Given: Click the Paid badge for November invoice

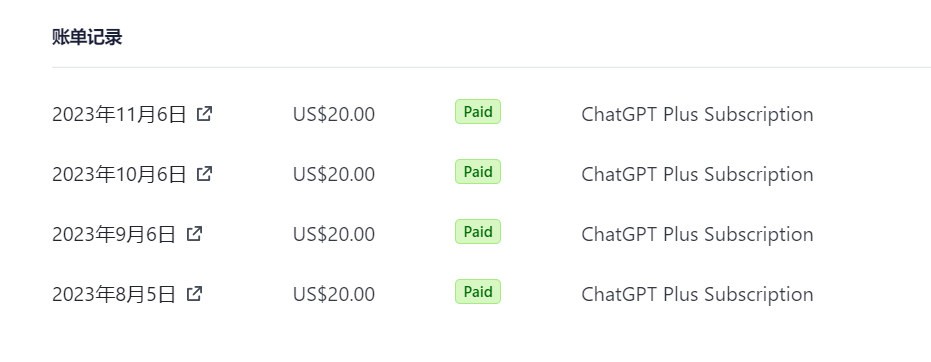Looking at the screenshot, I should click(478, 112).
